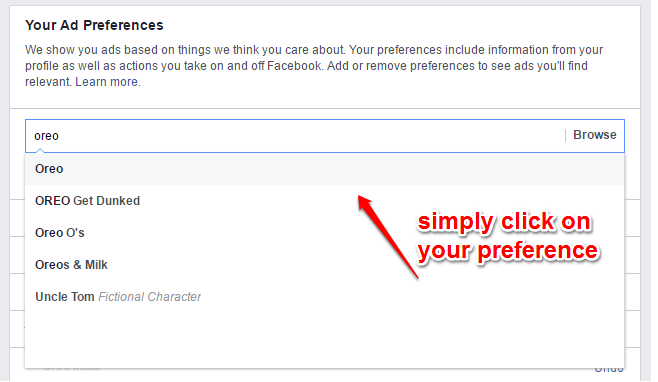The height and width of the screenshot is (382, 658).
Task: Click the red simply click on text
Action: coord(504,221)
